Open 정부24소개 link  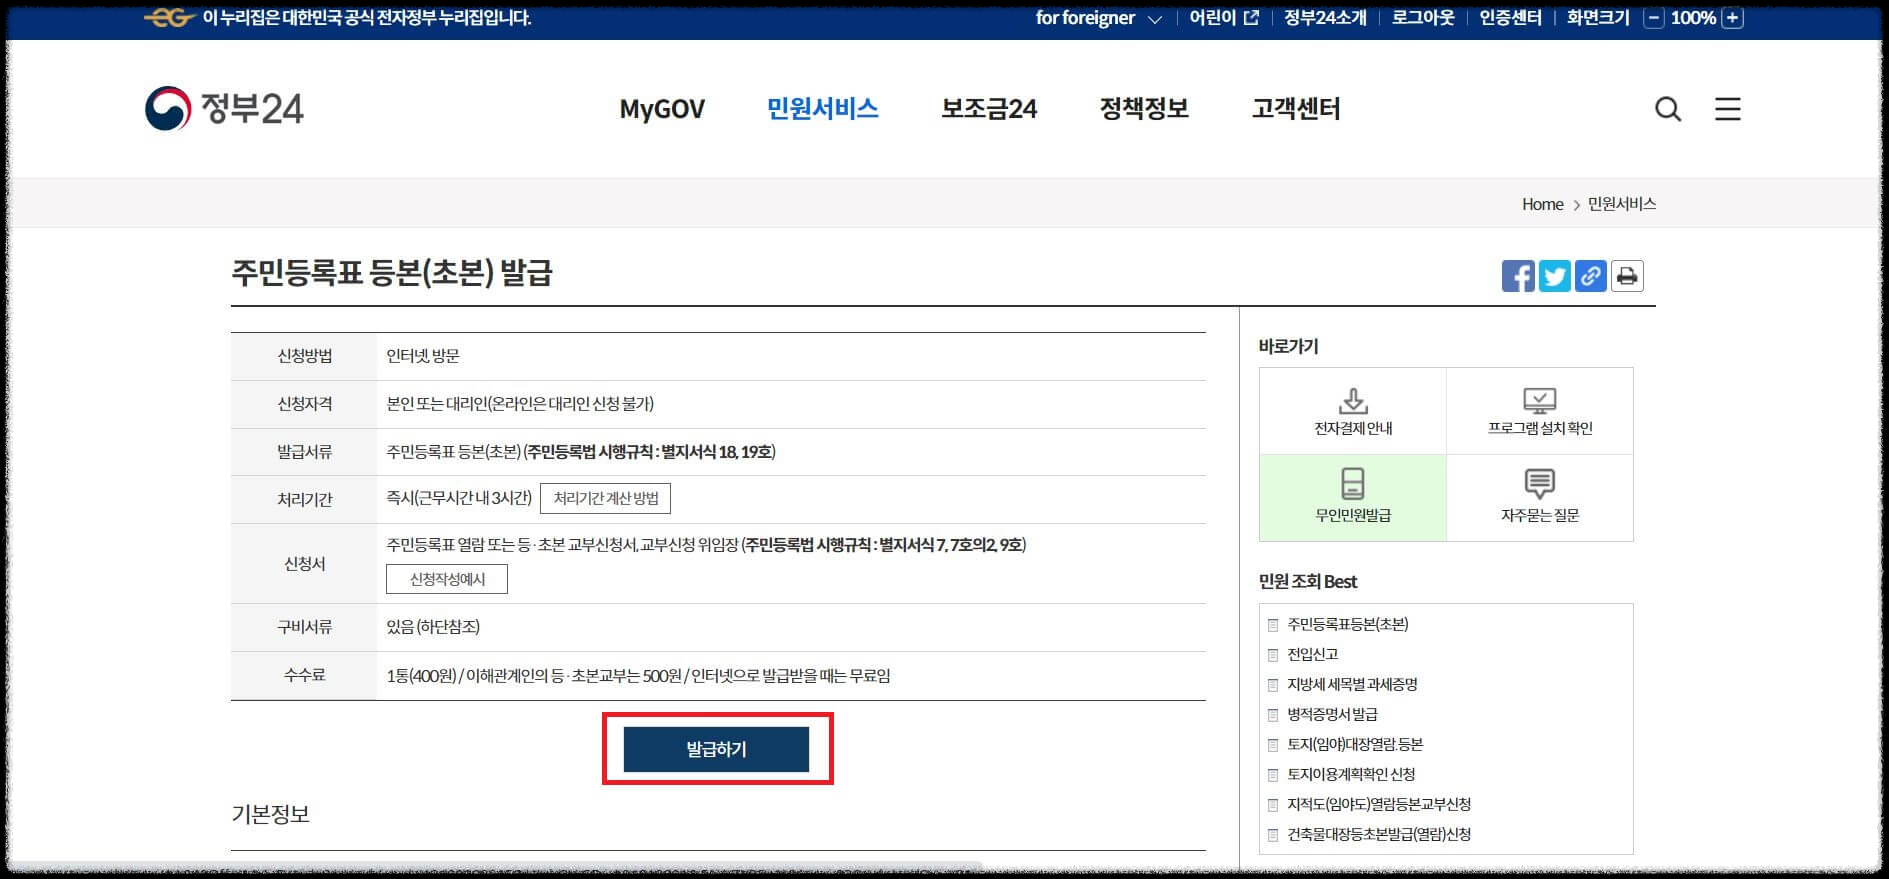[1325, 18]
